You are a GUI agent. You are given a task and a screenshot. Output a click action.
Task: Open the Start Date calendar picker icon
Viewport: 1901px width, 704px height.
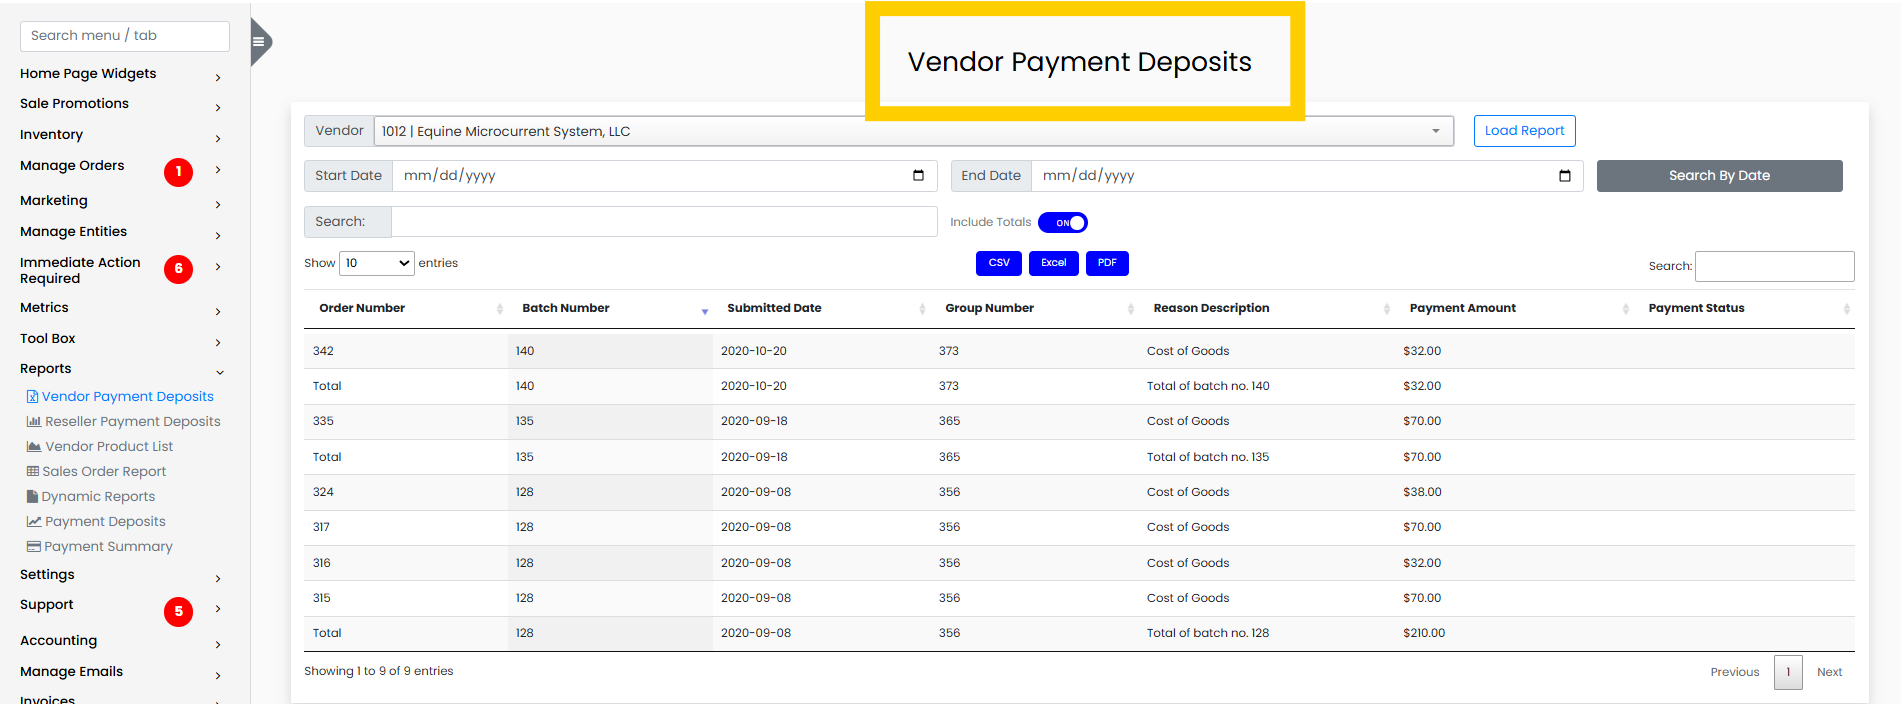[x=918, y=176]
